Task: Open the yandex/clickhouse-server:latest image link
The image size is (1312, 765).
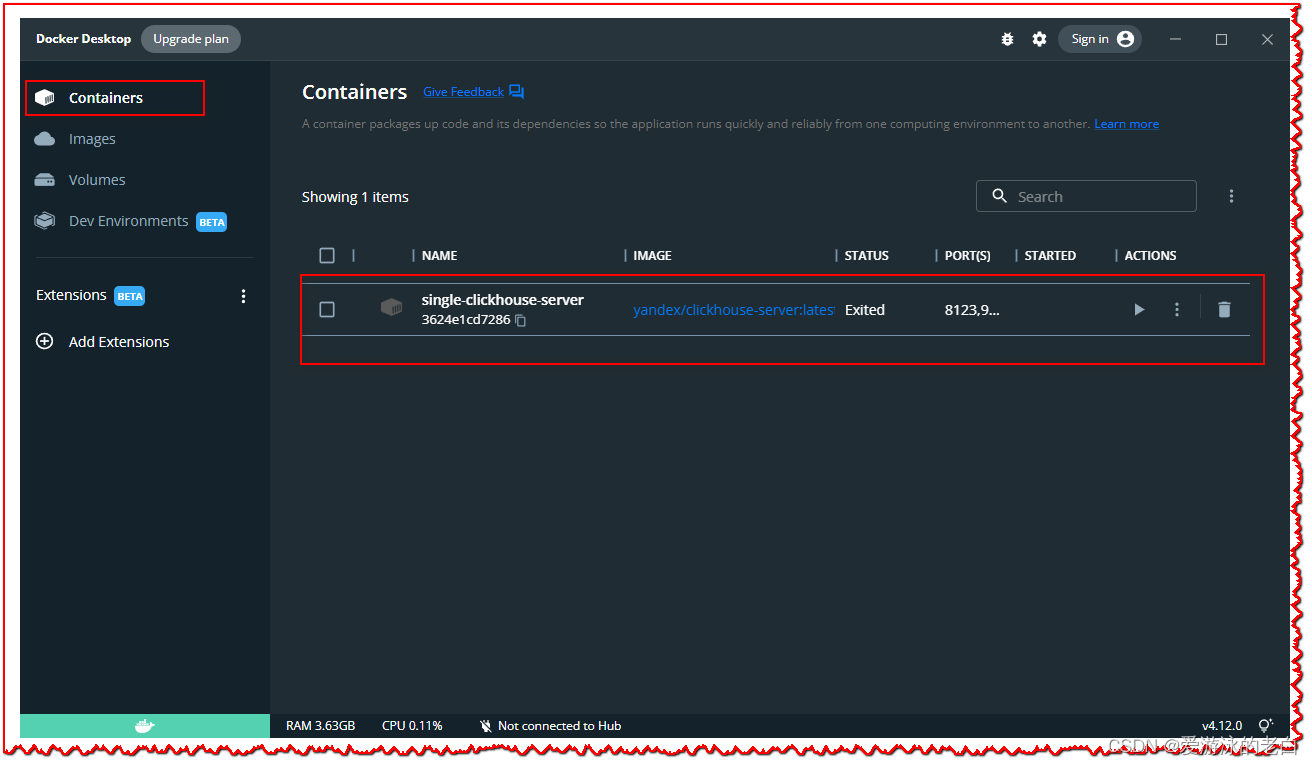Action: [733, 310]
